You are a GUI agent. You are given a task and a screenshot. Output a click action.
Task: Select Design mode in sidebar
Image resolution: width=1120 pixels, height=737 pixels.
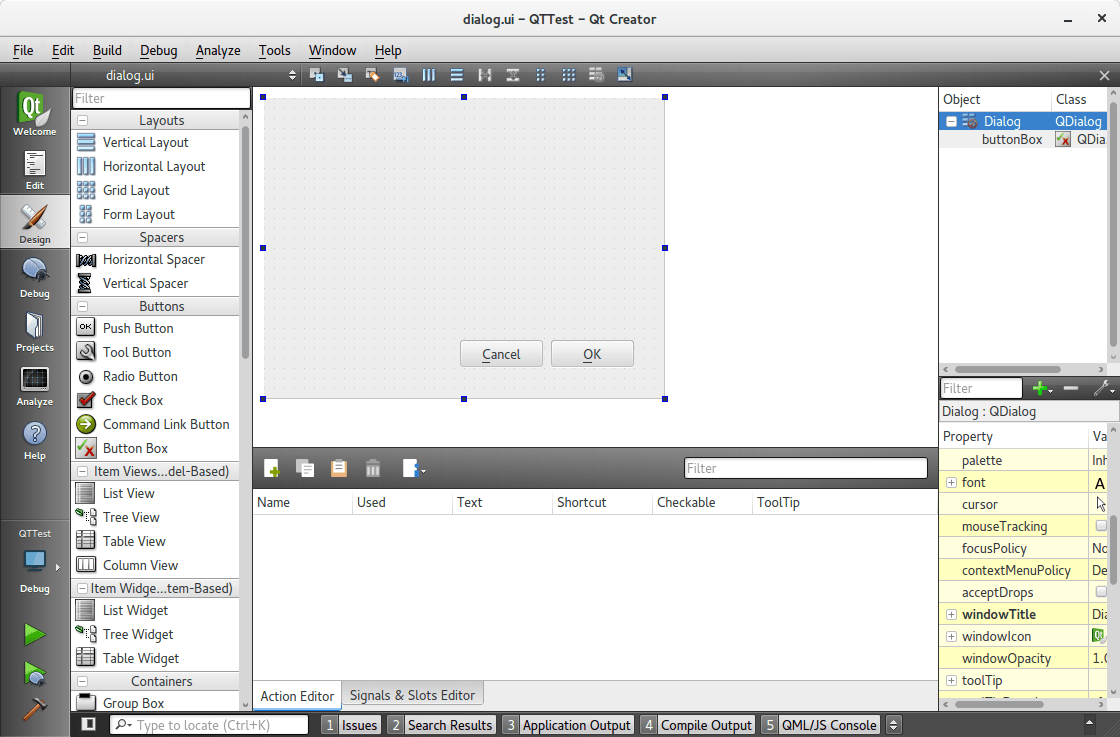point(34,222)
